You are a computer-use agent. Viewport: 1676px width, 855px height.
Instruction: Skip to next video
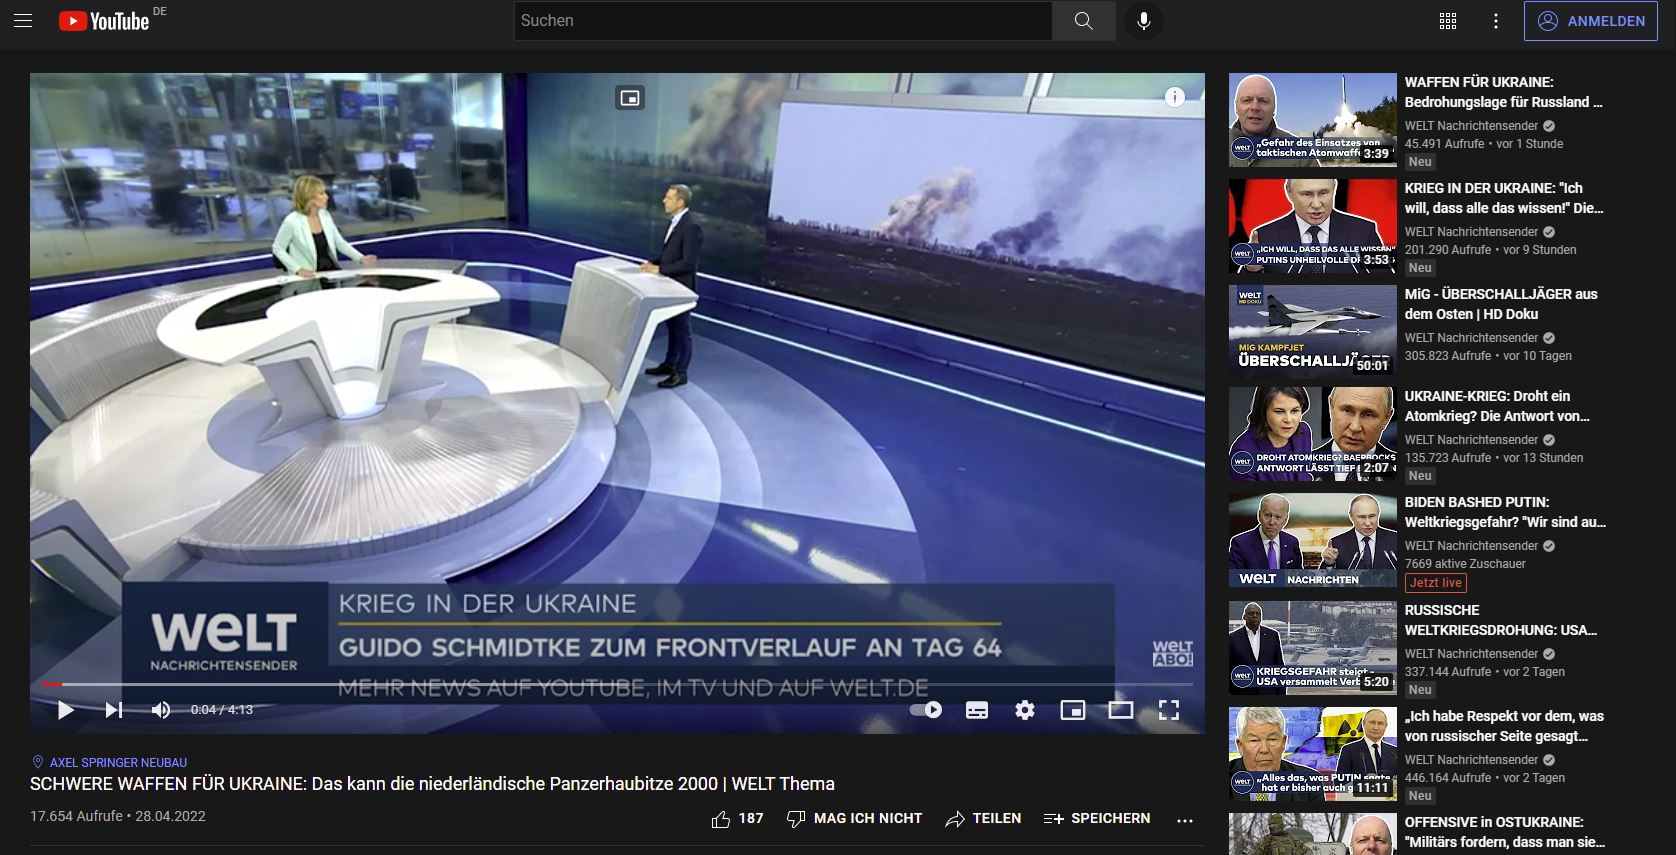114,710
